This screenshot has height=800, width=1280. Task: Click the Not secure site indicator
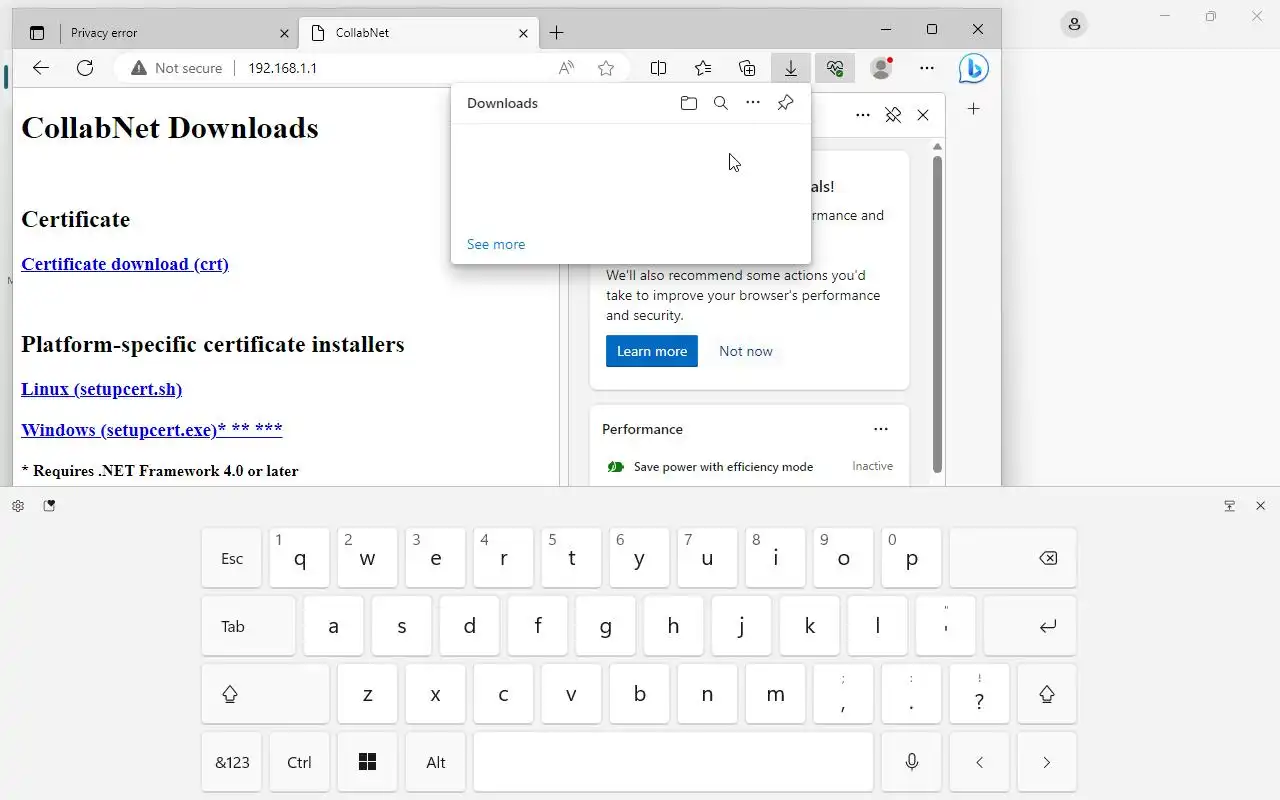coord(176,68)
